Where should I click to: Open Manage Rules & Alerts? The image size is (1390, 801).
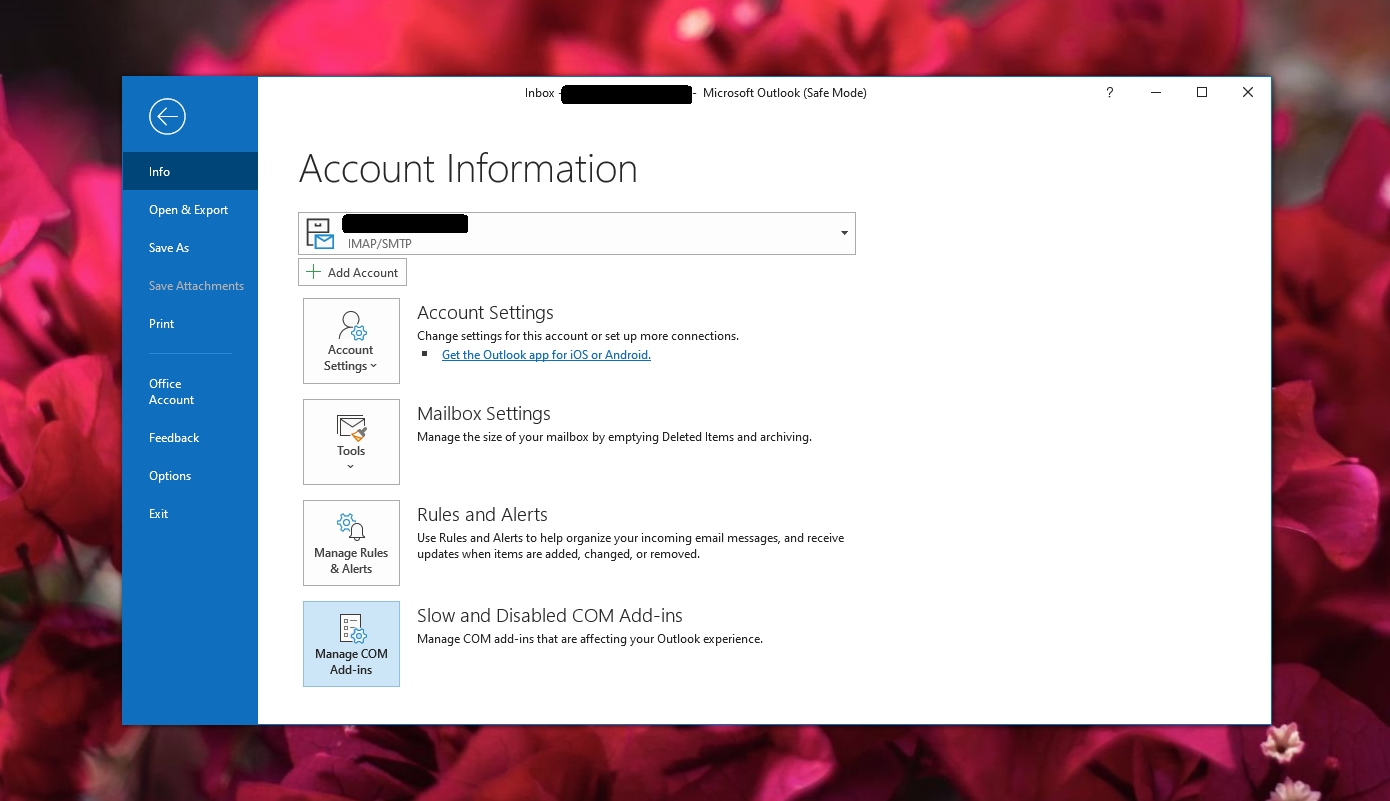[x=351, y=543]
